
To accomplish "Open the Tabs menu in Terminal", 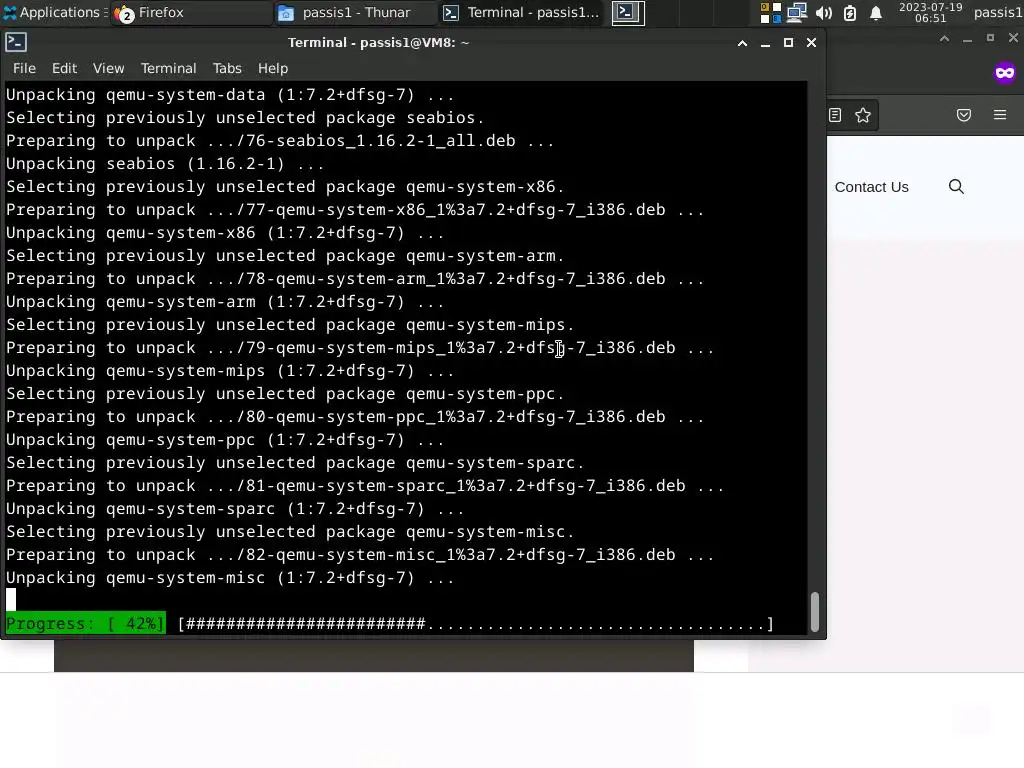I will [227, 68].
